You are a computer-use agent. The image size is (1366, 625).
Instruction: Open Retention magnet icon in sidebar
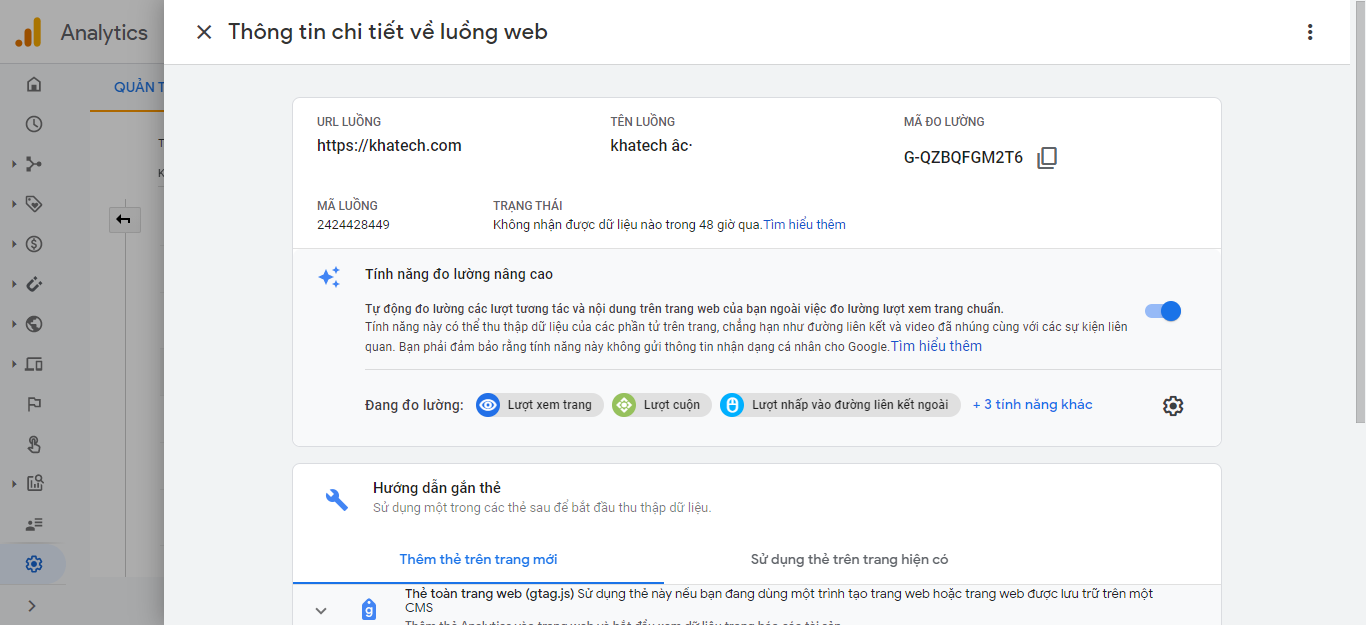coord(34,284)
